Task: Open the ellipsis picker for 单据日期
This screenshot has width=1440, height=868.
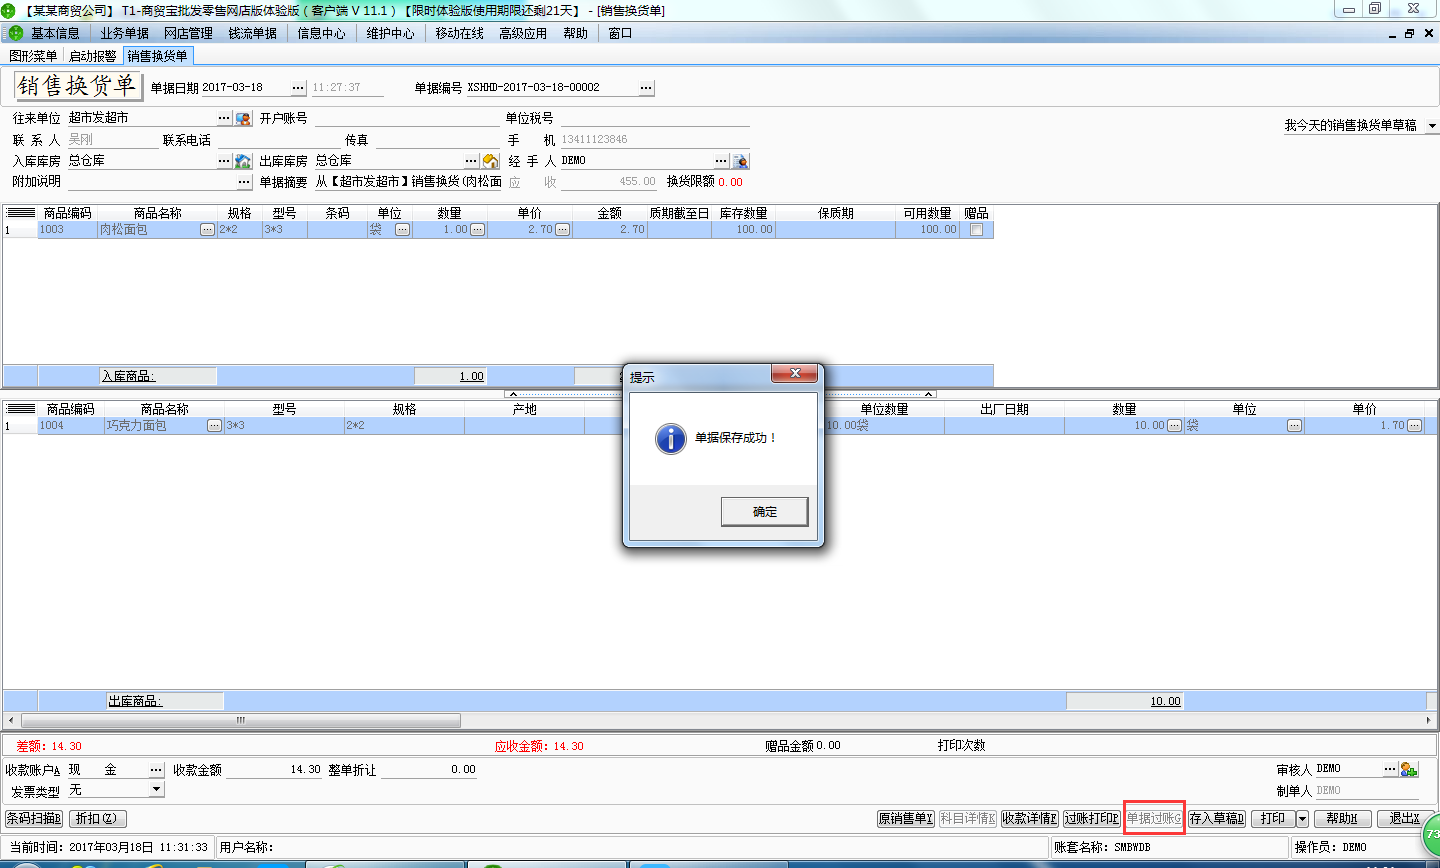Action: click(x=298, y=88)
